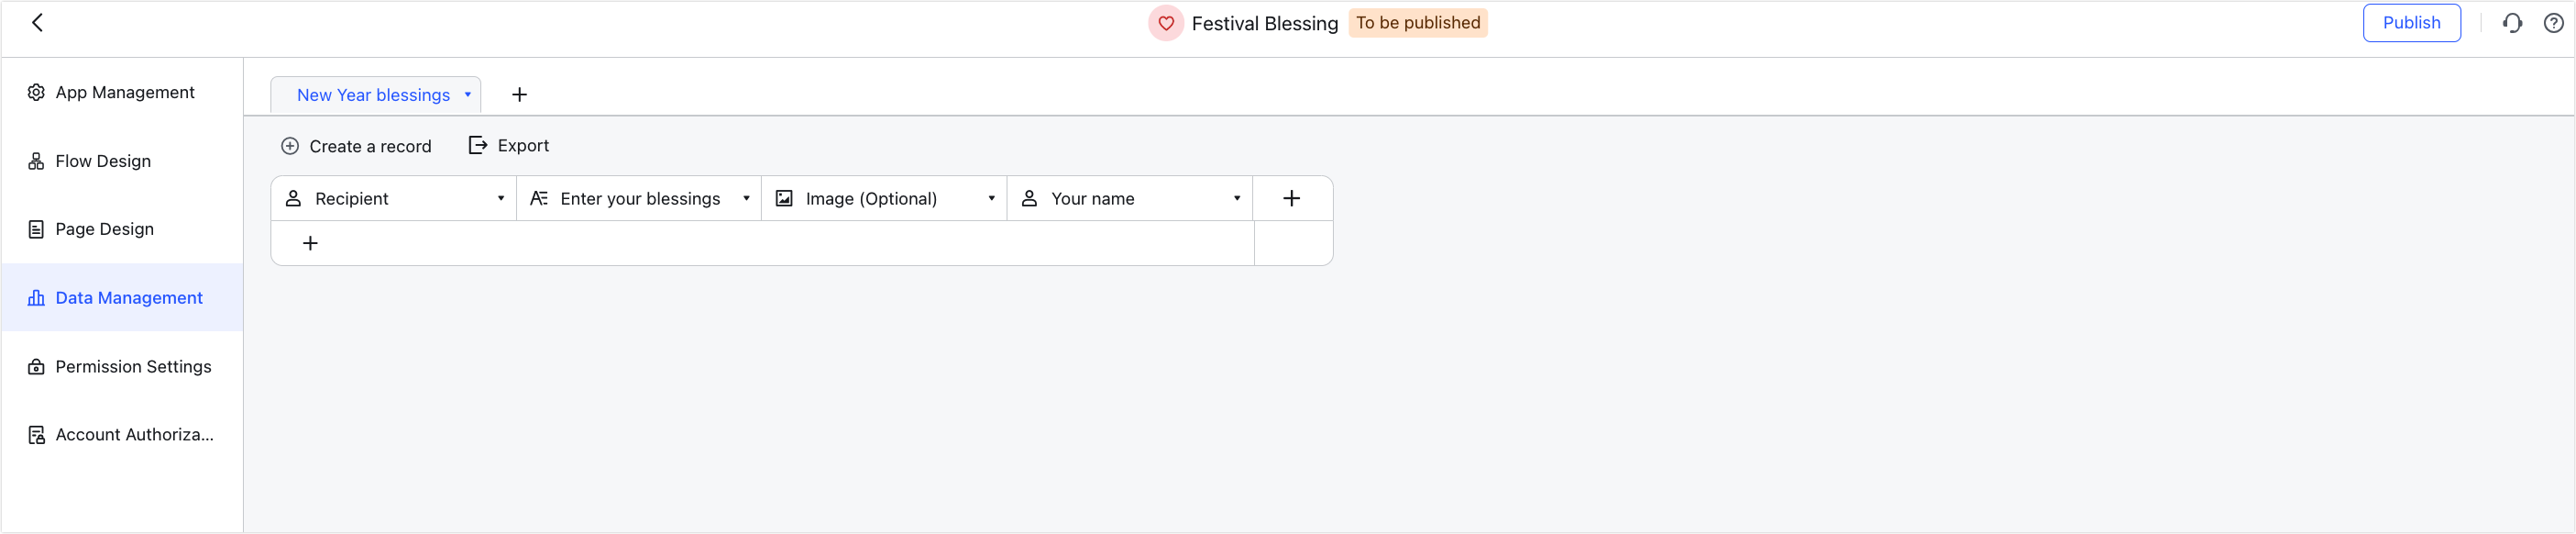Expand the Enter your blessings column menu
Screen dimensions: 2576x534
(x=747, y=198)
